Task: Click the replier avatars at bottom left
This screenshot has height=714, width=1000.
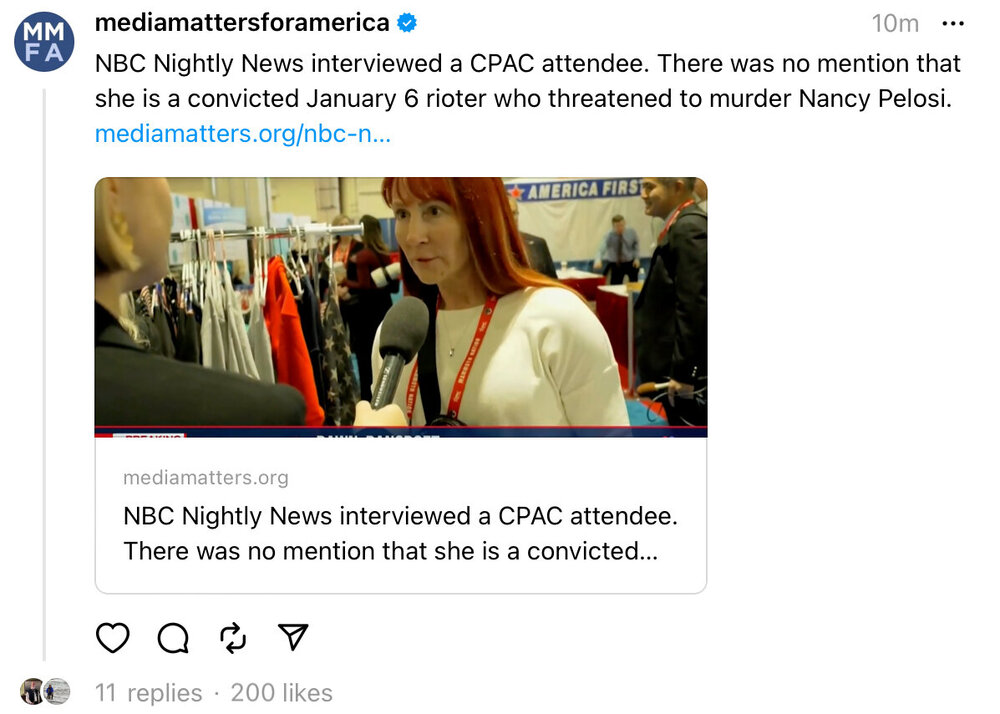Action: pyautogui.click(x=46, y=691)
